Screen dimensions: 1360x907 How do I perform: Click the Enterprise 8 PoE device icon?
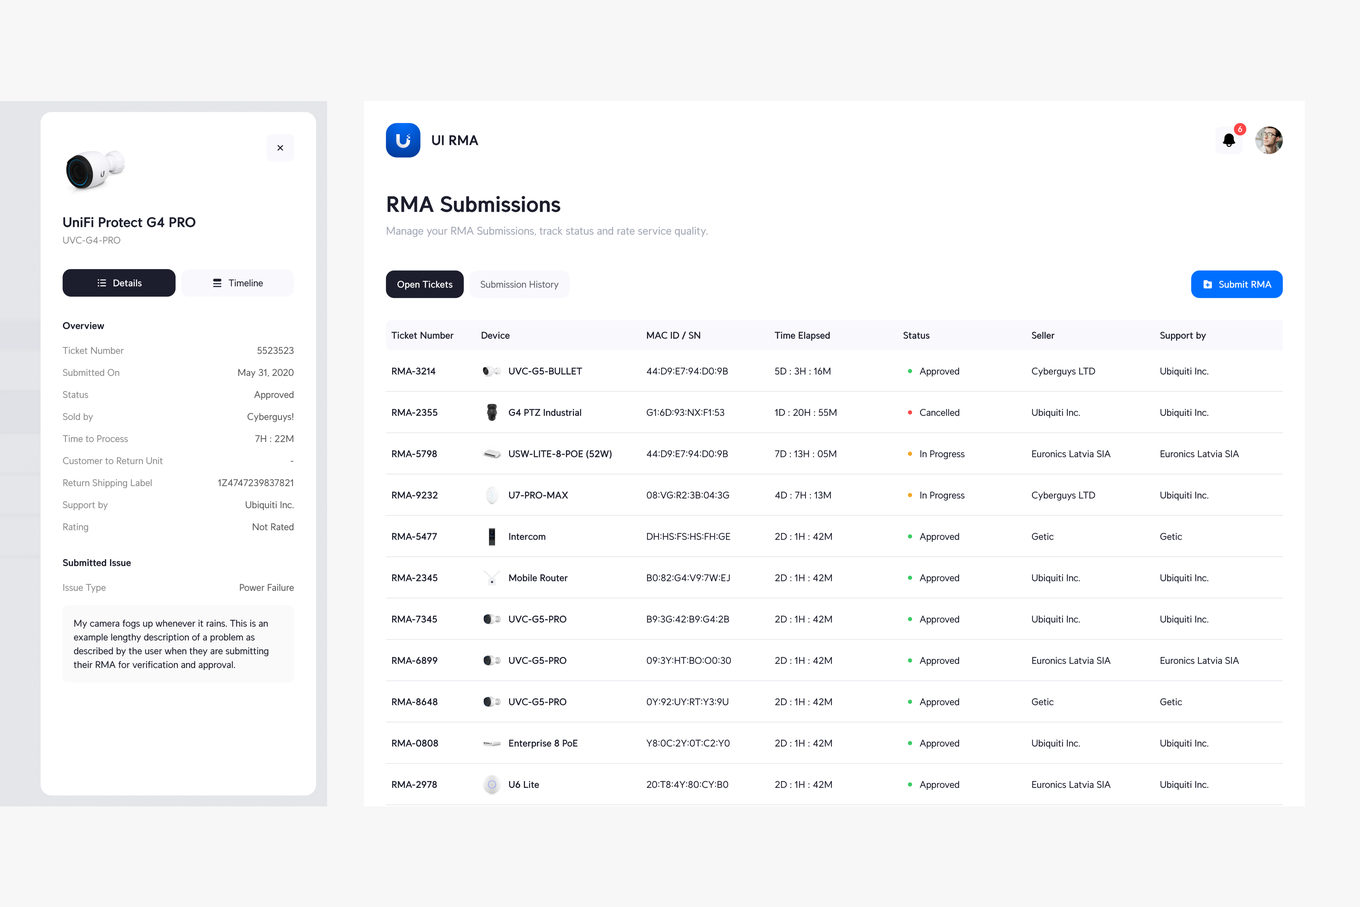click(x=491, y=743)
